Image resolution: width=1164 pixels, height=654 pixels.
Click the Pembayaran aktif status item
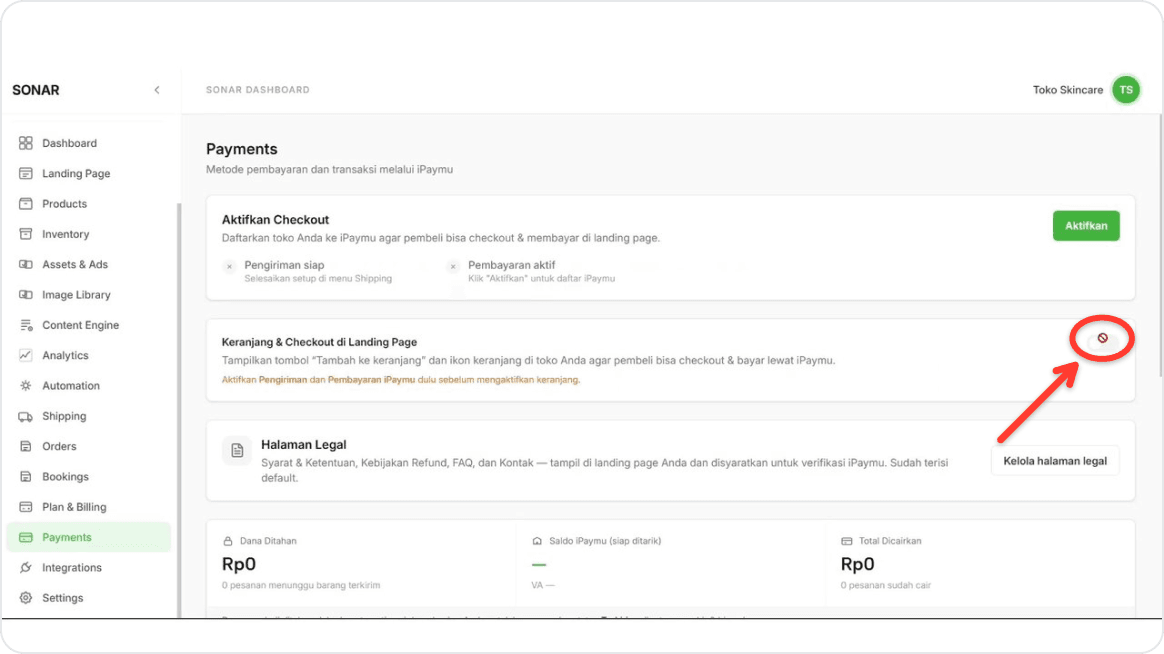click(532, 271)
